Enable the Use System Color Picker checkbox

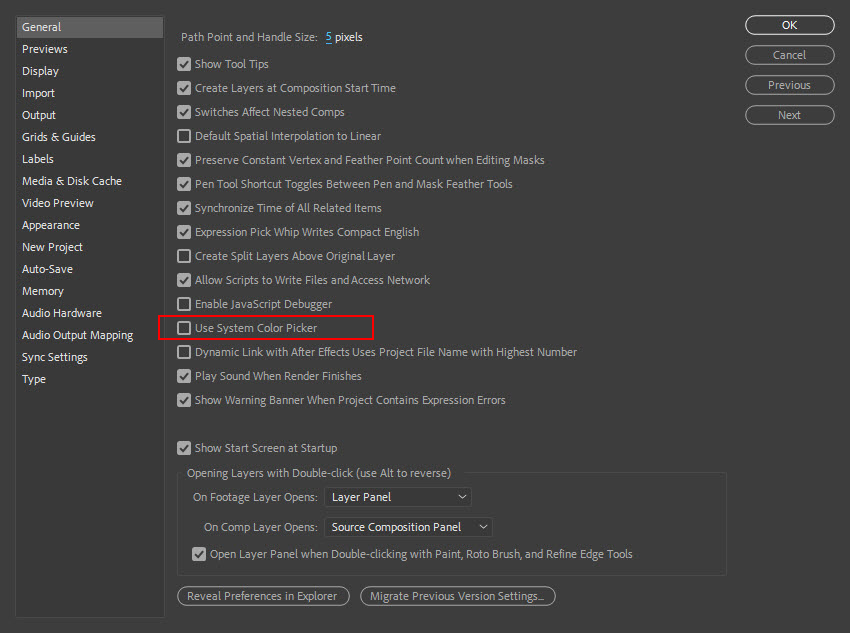(184, 328)
